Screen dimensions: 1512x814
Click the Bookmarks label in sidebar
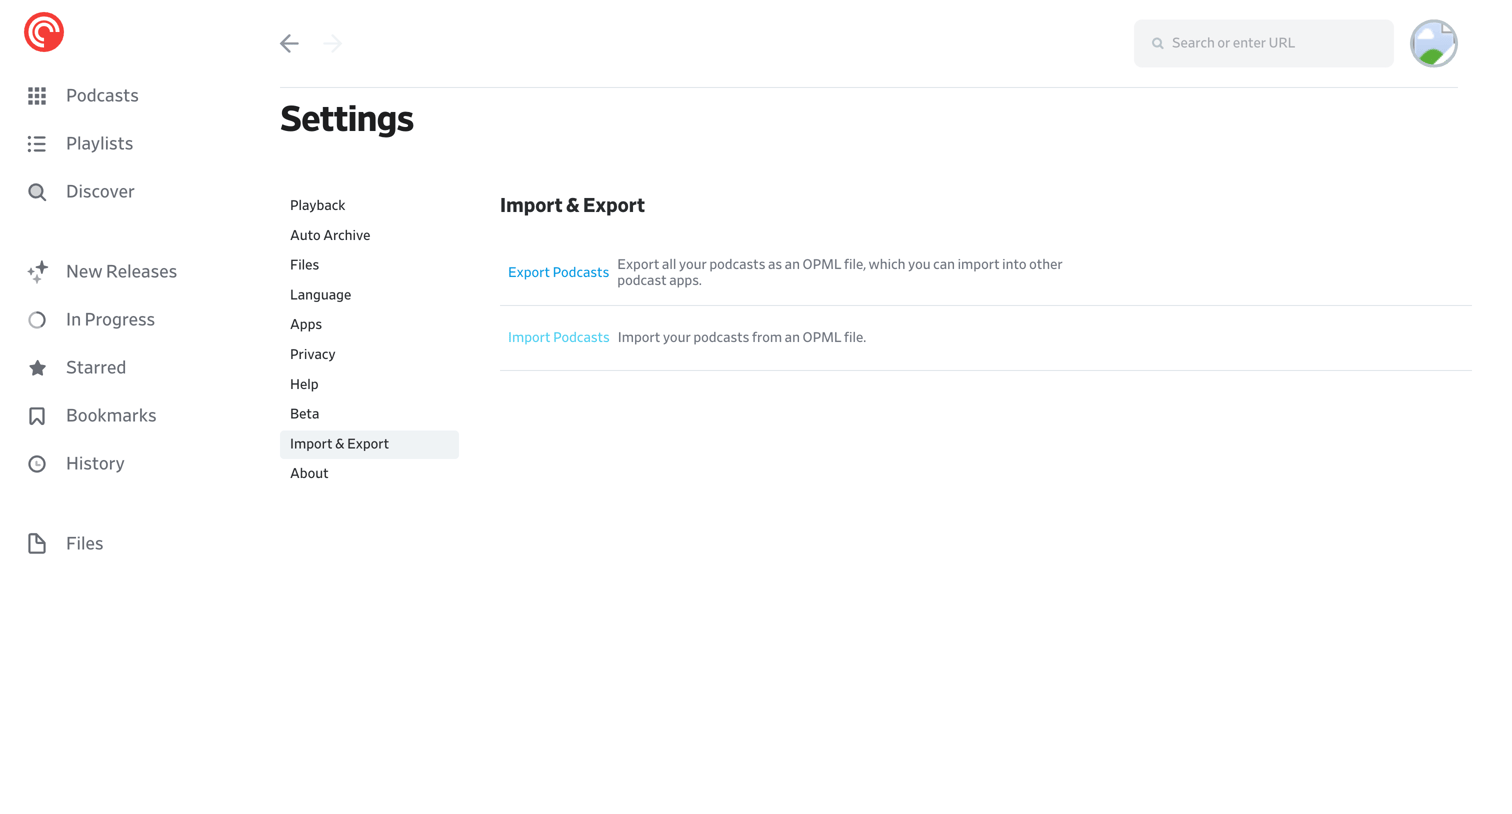(x=111, y=416)
